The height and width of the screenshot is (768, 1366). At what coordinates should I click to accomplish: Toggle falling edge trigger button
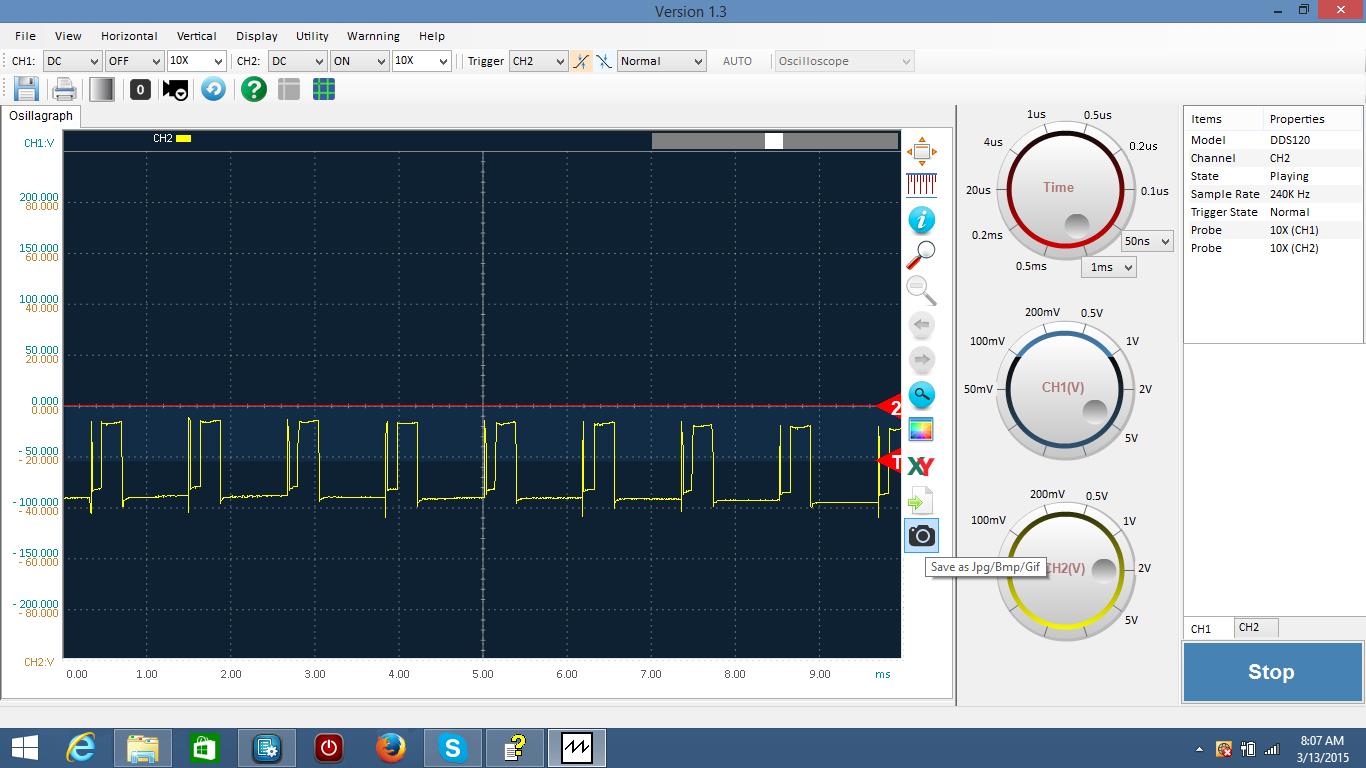tap(604, 61)
